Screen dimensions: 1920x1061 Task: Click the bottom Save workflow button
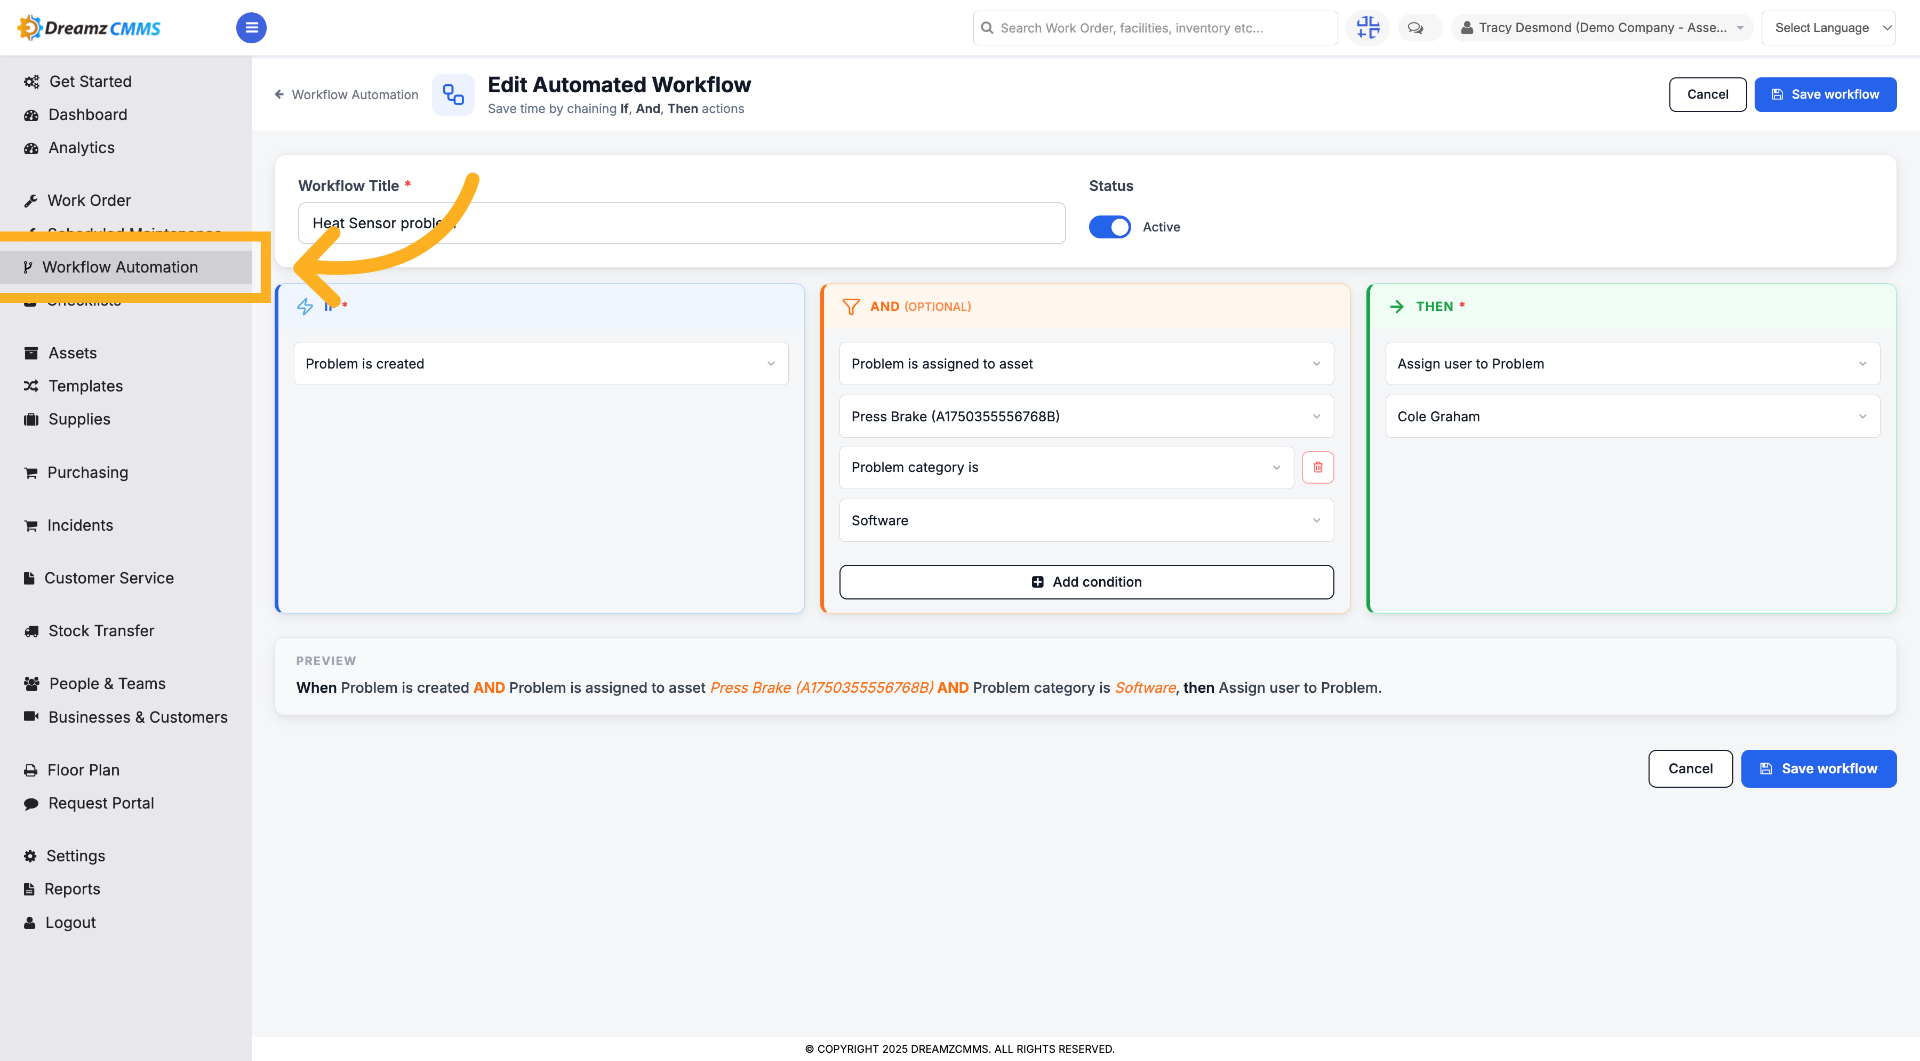pyautogui.click(x=1818, y=769)
